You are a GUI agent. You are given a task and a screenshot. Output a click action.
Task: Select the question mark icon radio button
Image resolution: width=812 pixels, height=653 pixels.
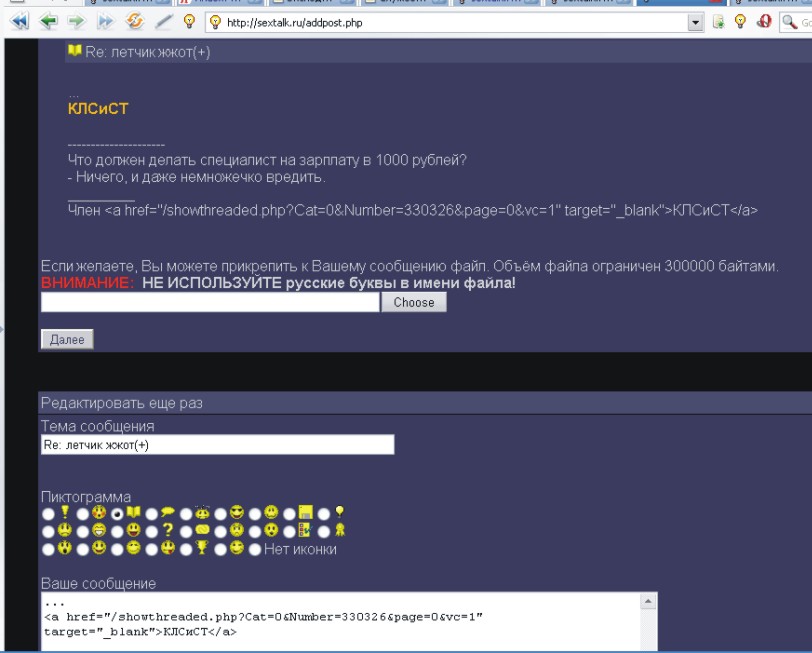click(x=151, y=531)
